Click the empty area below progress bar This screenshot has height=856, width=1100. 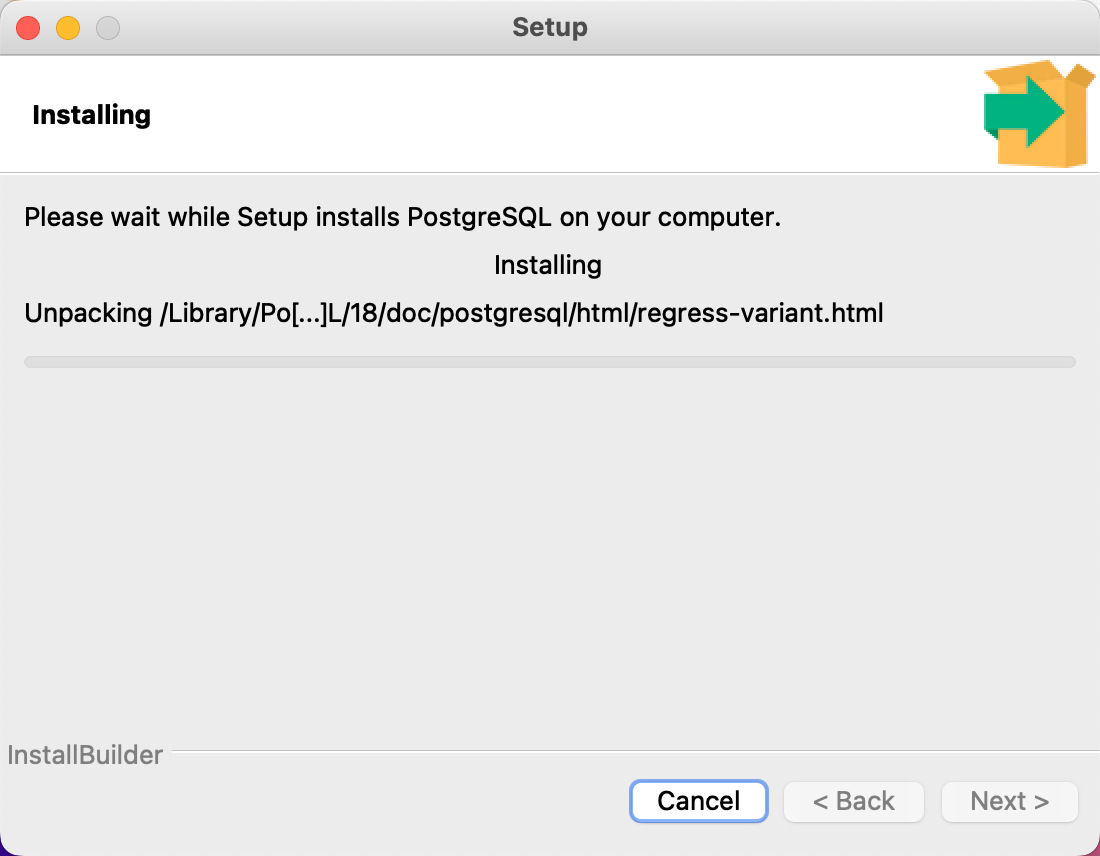[550, 554]
